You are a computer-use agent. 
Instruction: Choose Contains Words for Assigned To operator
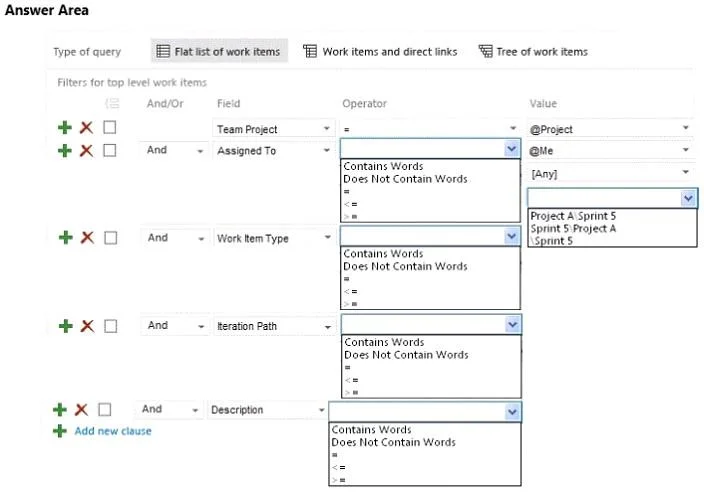click(x=383, y=166)
